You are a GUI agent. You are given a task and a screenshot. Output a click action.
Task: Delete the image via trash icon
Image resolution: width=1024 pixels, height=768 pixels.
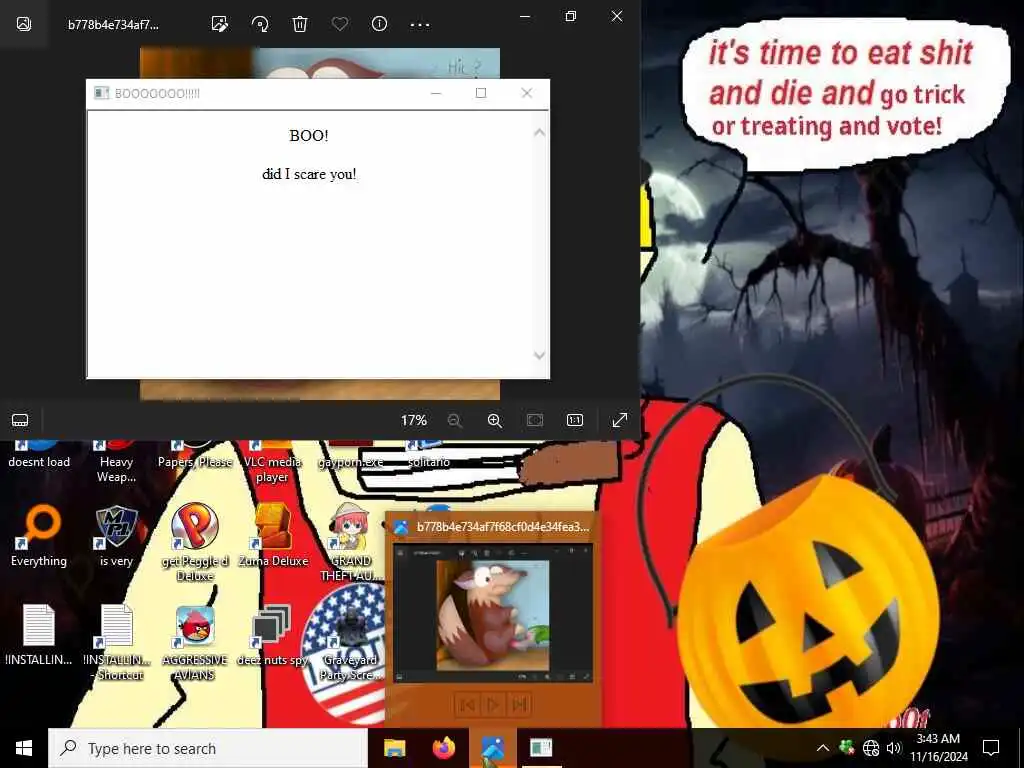point(300,25)
